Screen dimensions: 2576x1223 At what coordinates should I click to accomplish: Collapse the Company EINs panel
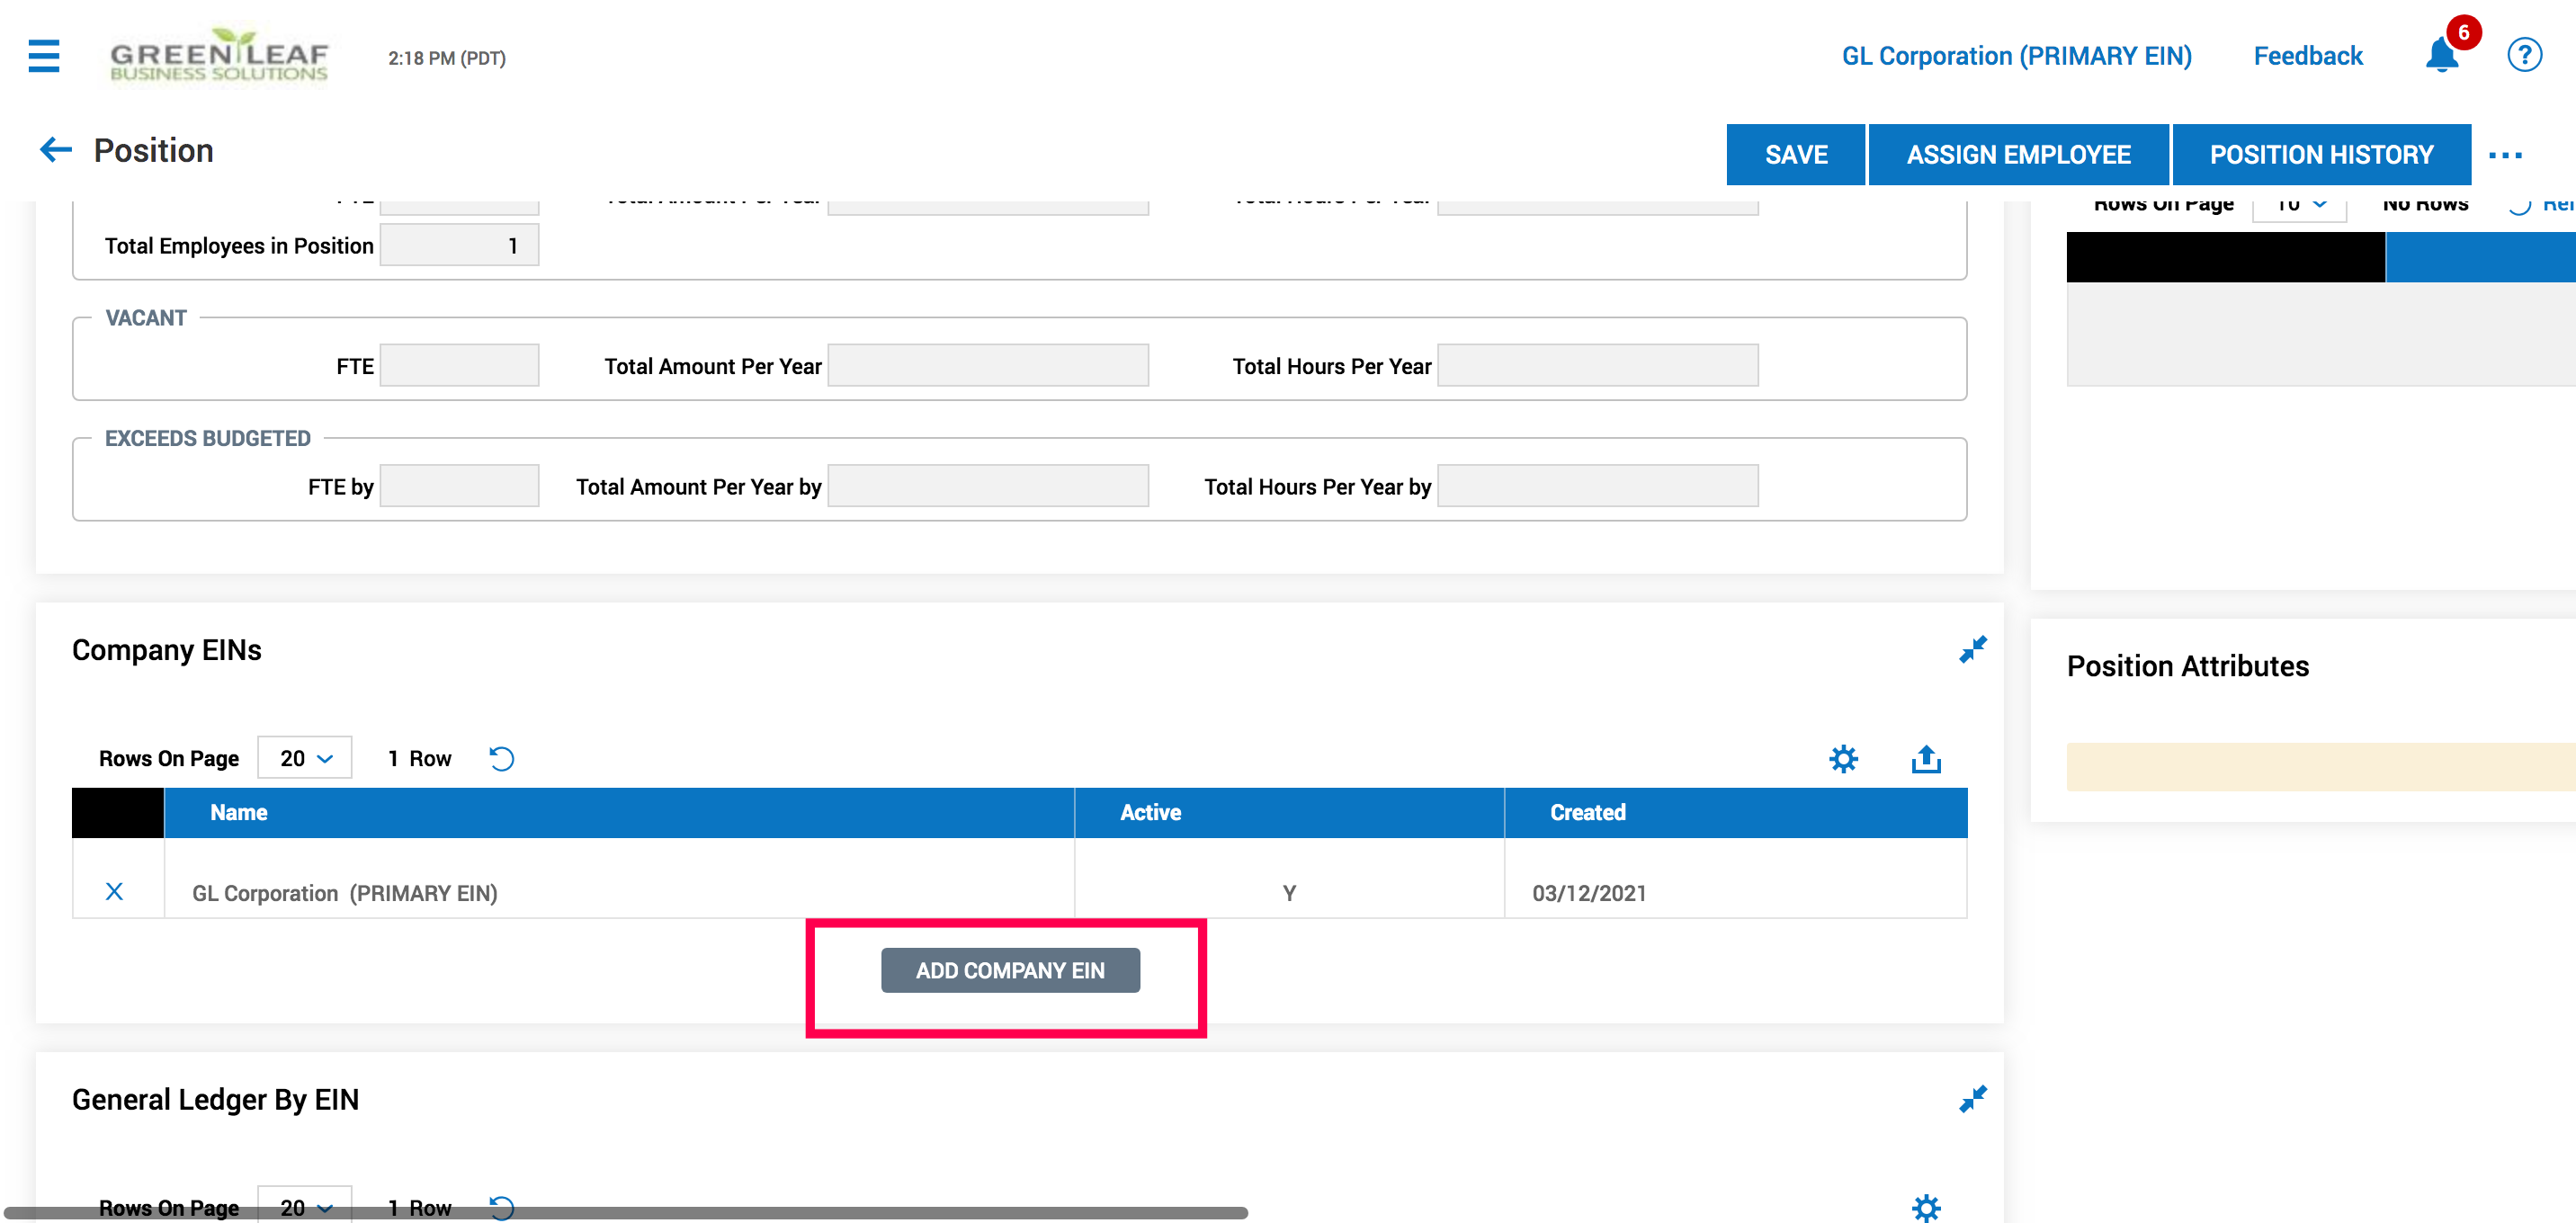coord(1972,650)
